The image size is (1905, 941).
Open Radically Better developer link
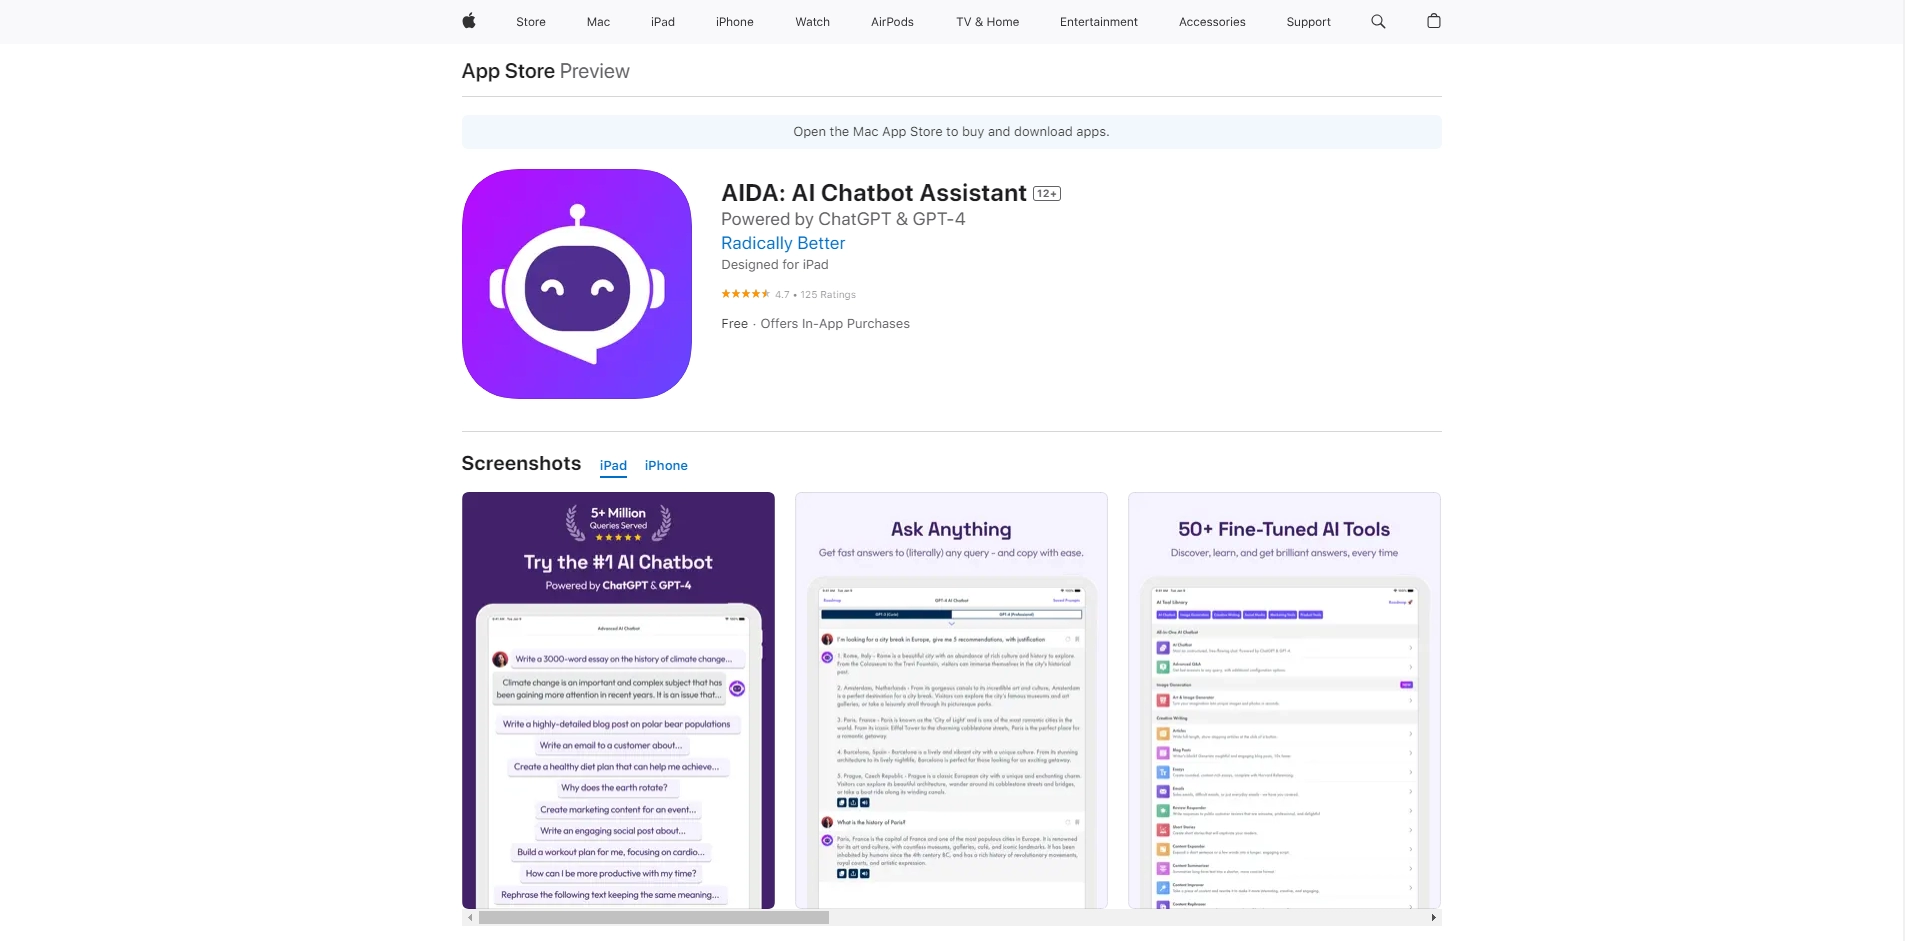783,243
